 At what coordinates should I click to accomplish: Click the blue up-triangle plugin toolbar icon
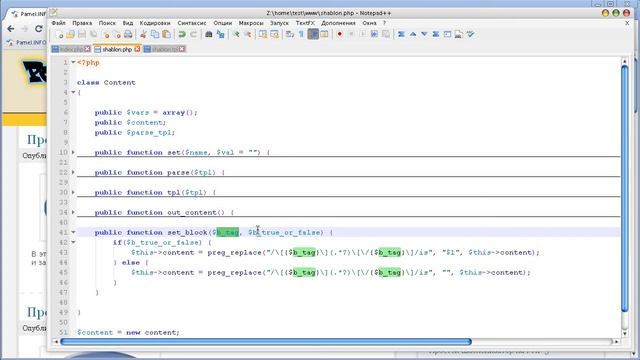(x=413, y=34)
